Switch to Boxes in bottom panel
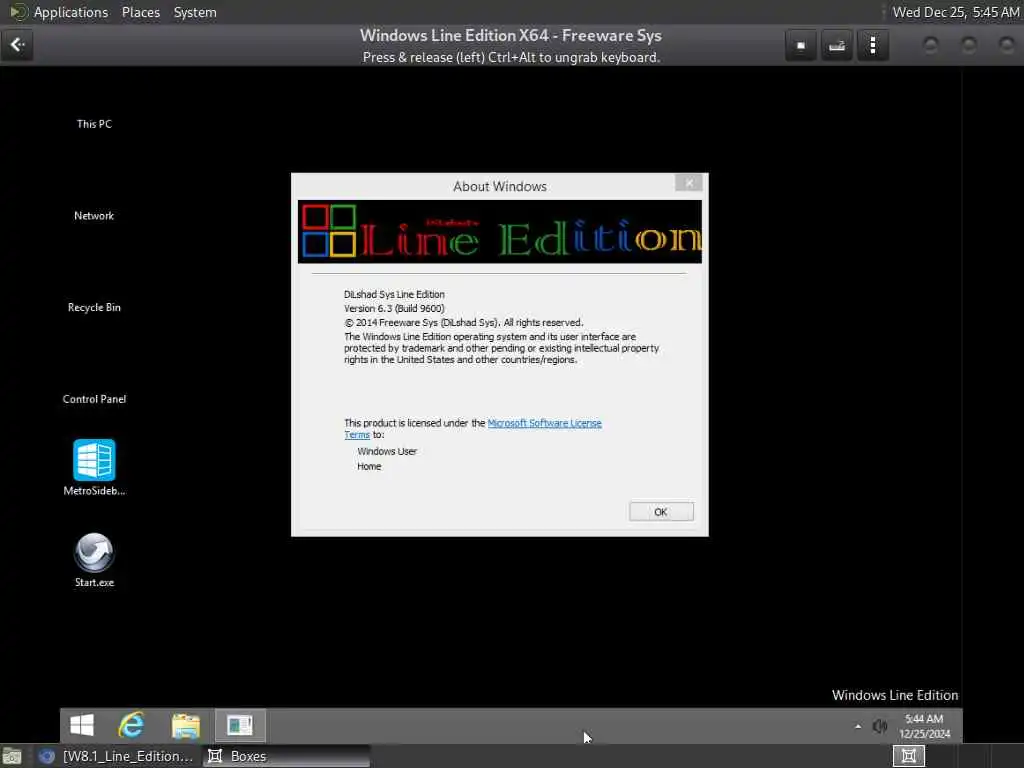This screenshot has height=768, width=1024. 286,756
